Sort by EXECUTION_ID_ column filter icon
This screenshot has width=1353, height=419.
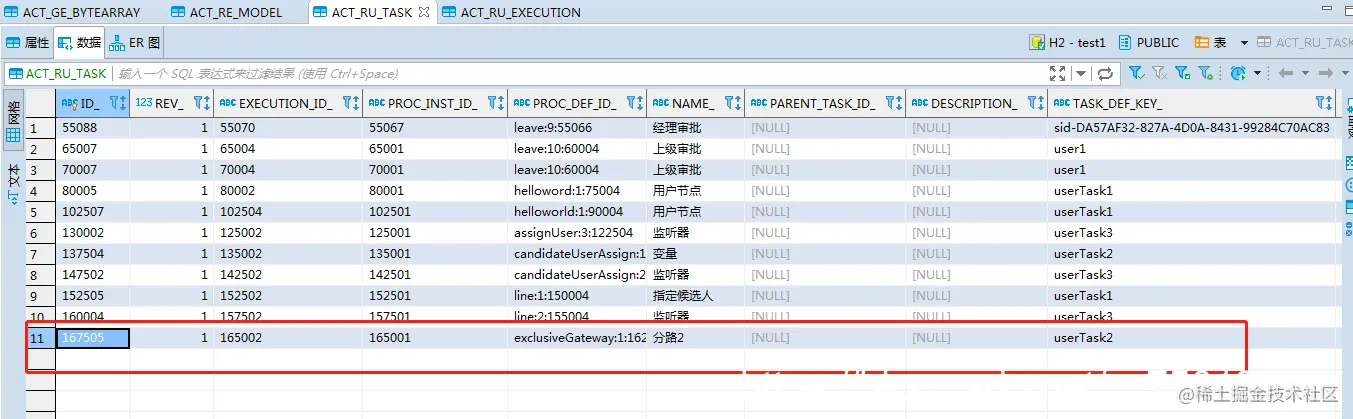[x=350, y=103]
